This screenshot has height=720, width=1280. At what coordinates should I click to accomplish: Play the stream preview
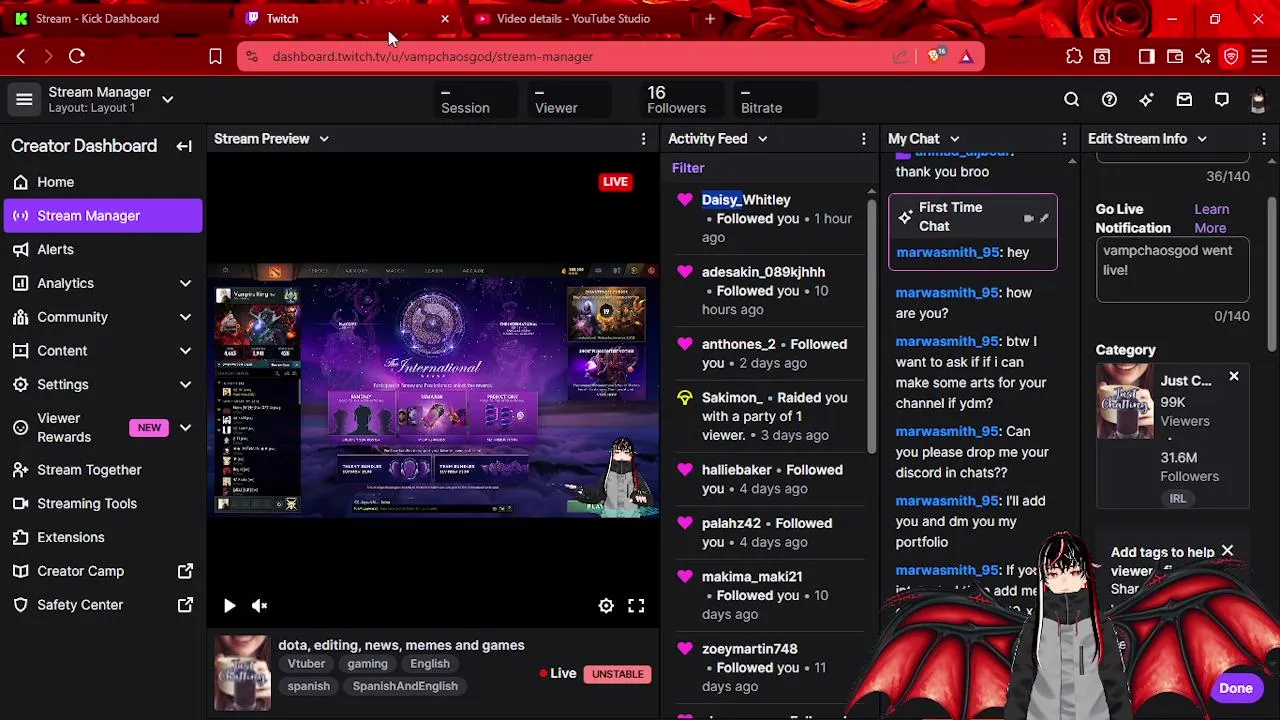point(229,605)
